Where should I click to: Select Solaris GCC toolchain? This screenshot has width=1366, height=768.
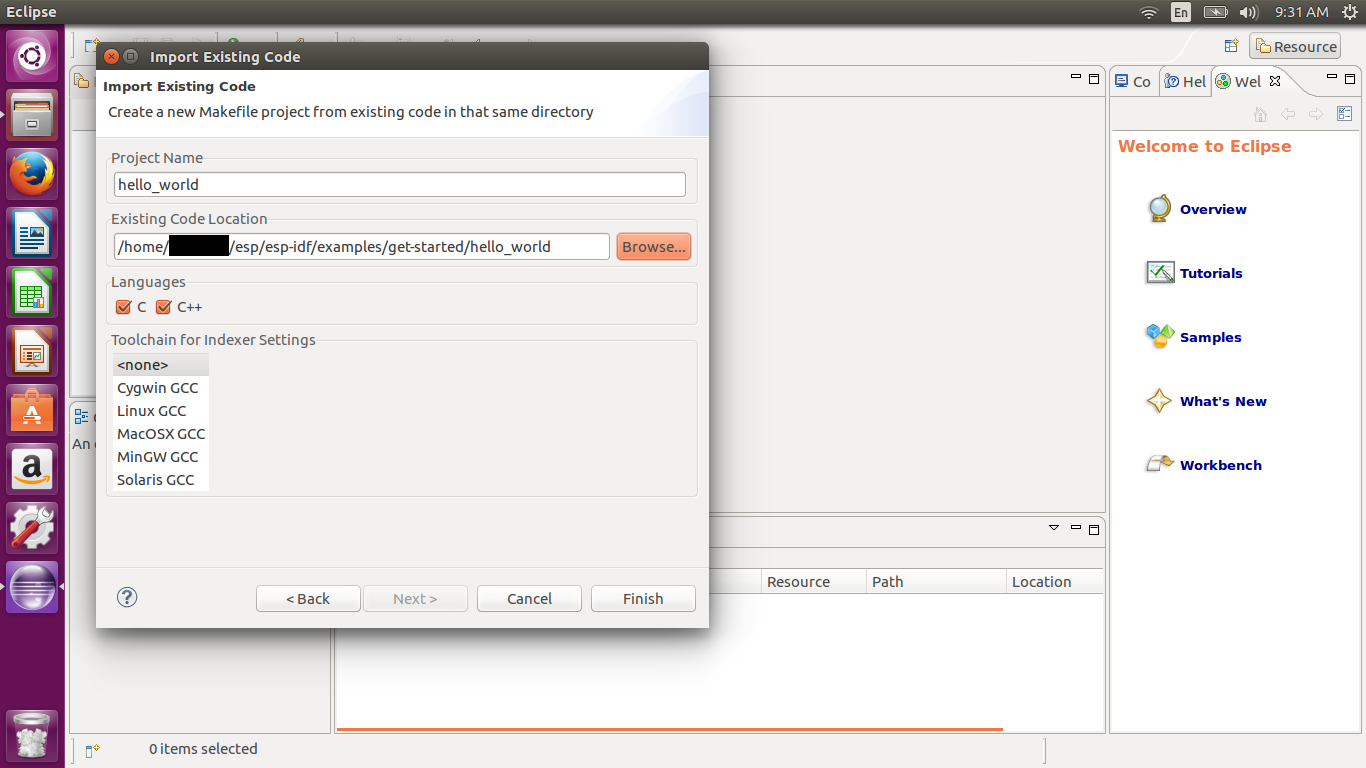pyautogui.click(x=161, y=480)
